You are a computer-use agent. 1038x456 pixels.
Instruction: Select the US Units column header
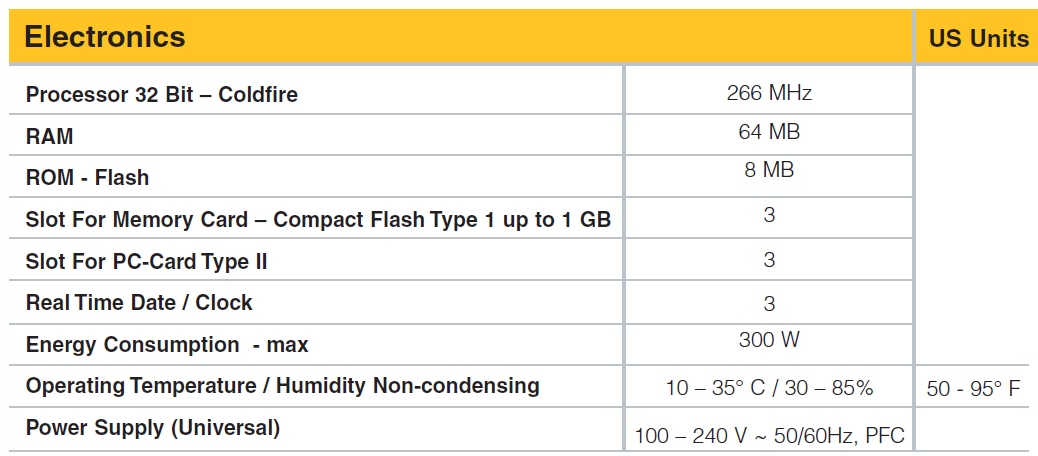click(x=978, y=39)
